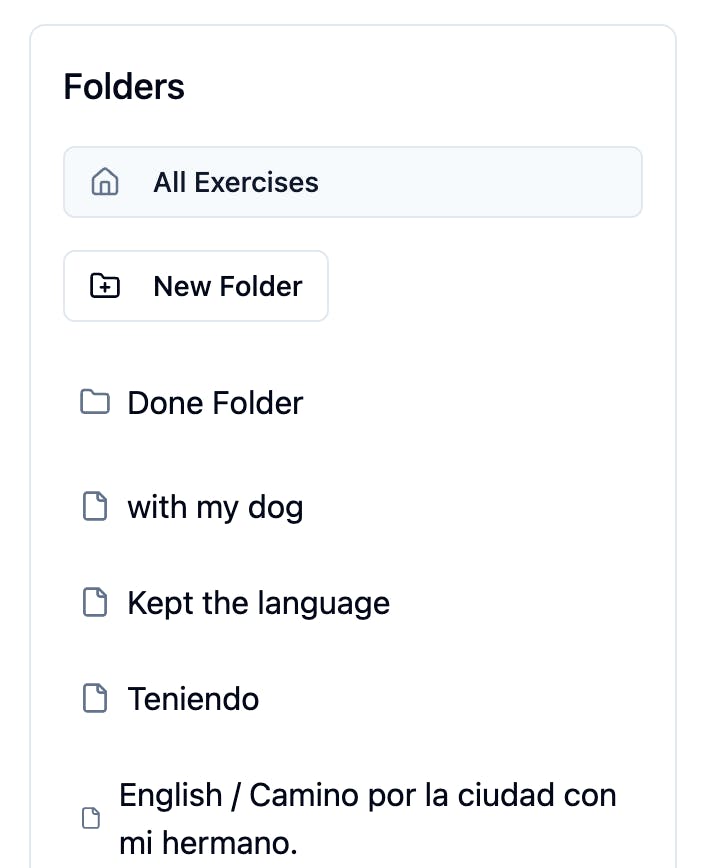Click the folder-plus icon in New Folder
710x868 pixels.
[105, 287]
